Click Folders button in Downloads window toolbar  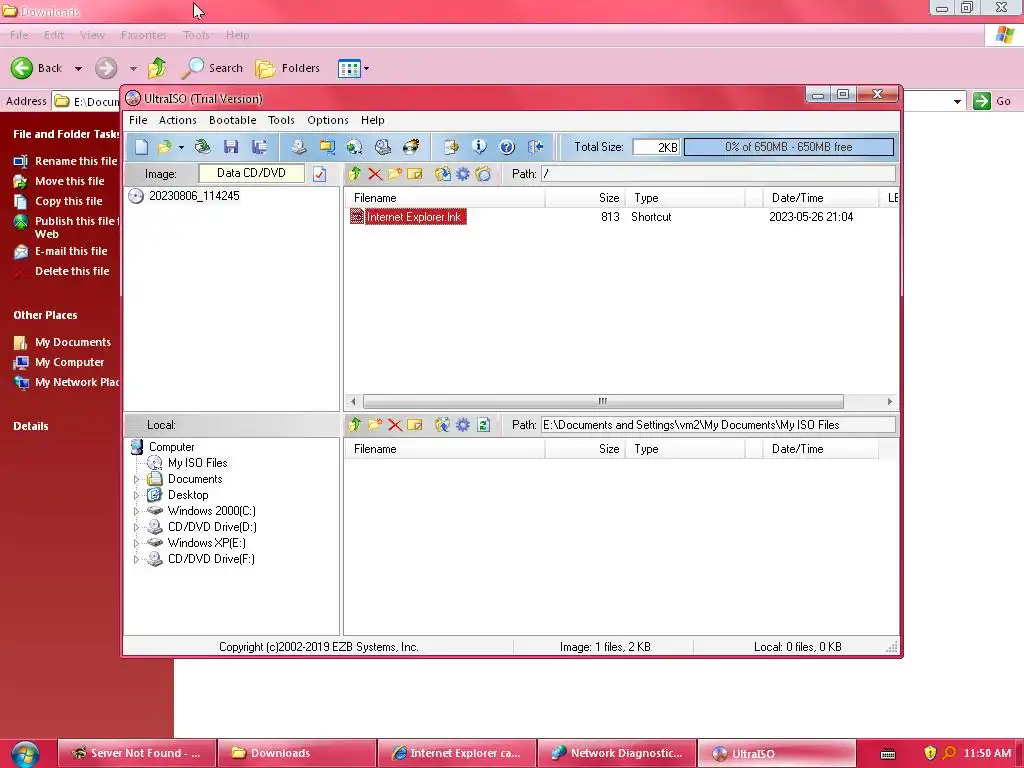(287, 68)
